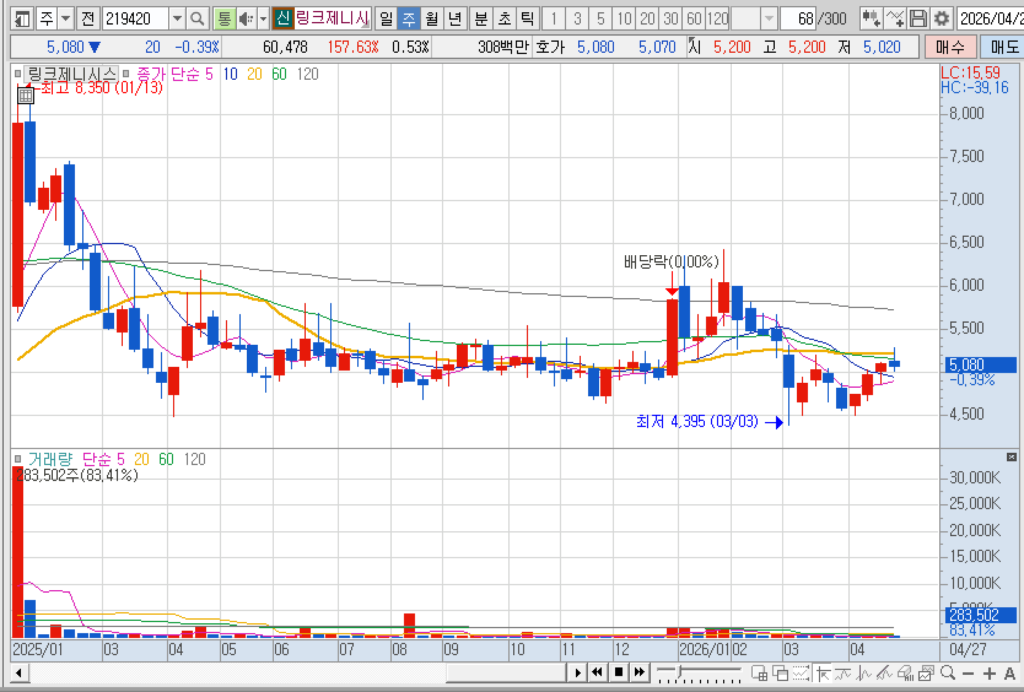Image resolution: width=1024 pixels, height=692 pixels.
Task: Select minute 분 period
Action: tap(481, 18)
